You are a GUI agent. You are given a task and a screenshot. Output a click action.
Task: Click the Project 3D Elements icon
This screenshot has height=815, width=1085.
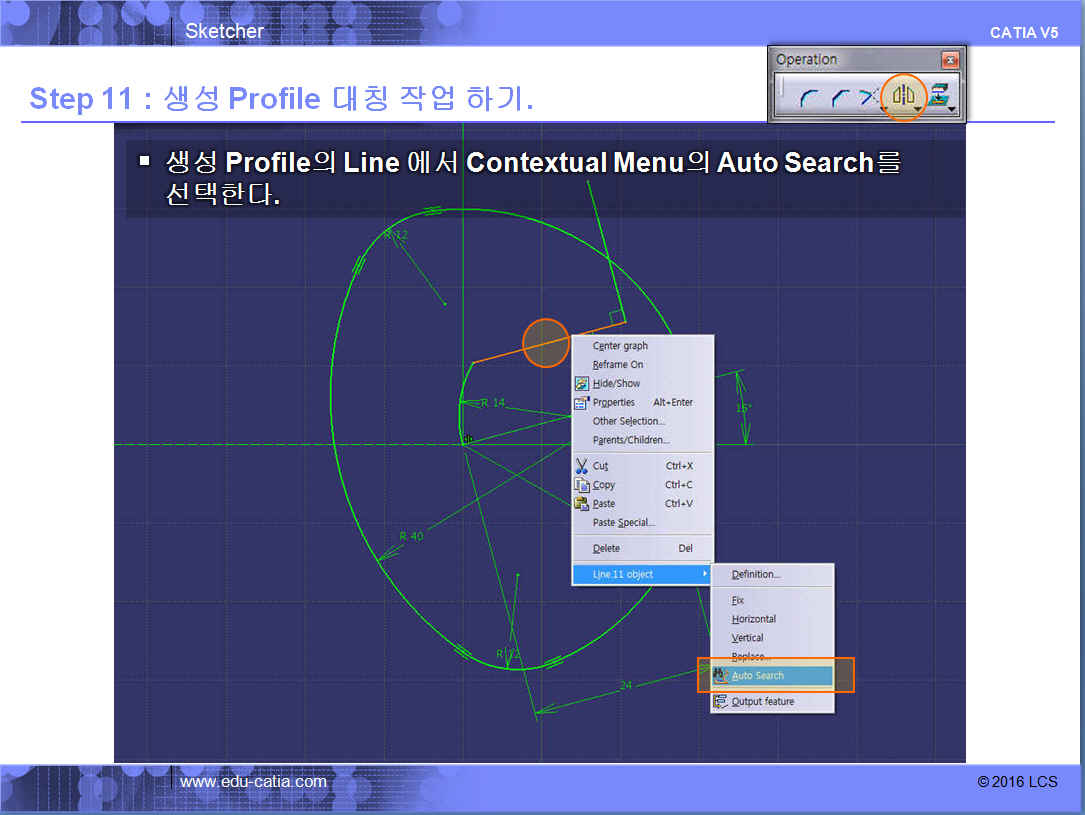(x=936, y=96)
